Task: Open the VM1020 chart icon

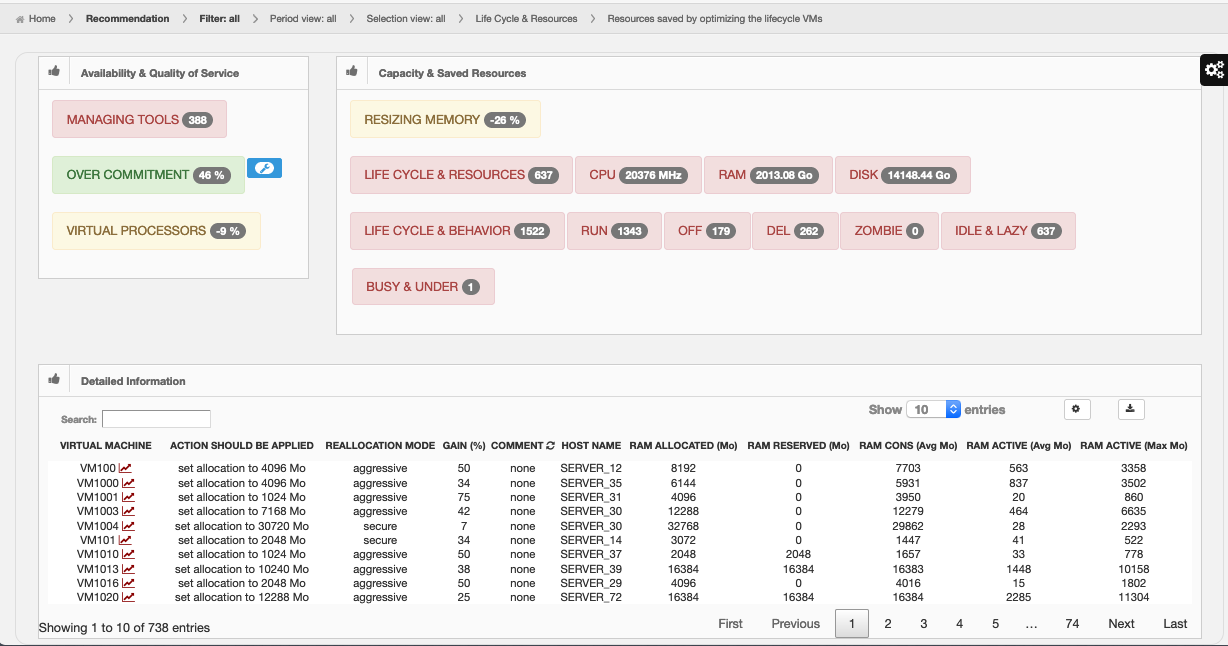Action: click(128, 597)
